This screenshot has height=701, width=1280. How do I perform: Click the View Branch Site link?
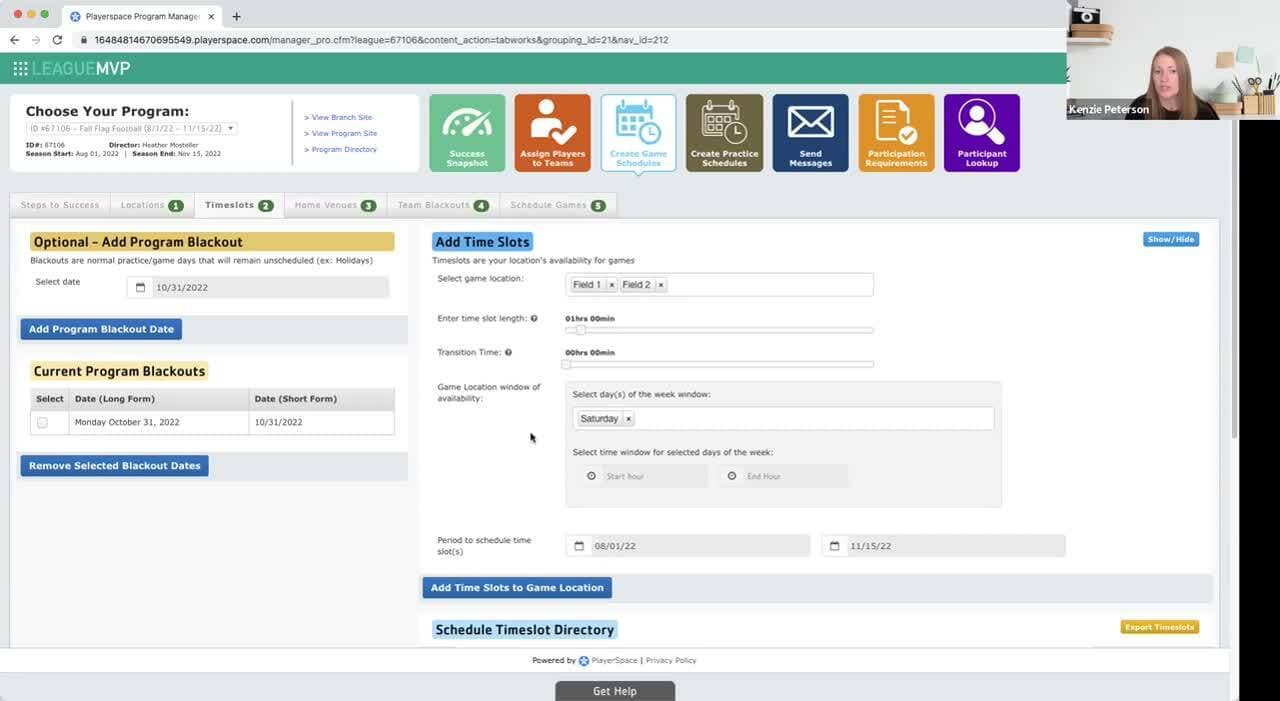[341, 117]
